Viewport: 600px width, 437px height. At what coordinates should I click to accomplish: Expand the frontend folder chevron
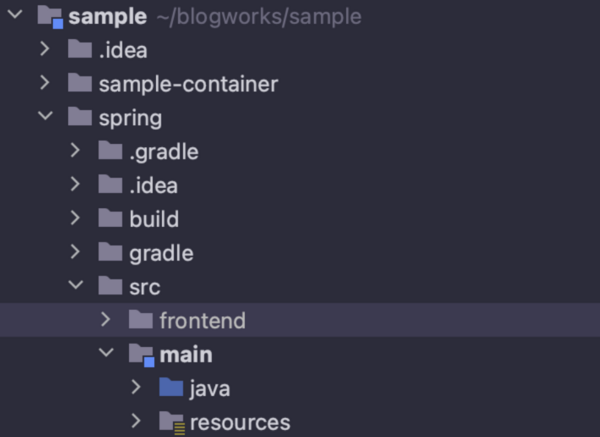pyautogui.click(x=105, y=319)
